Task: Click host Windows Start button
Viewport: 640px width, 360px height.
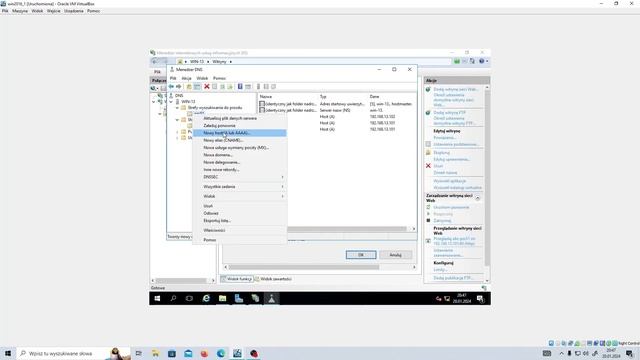Action: click(x=8, y=353)
